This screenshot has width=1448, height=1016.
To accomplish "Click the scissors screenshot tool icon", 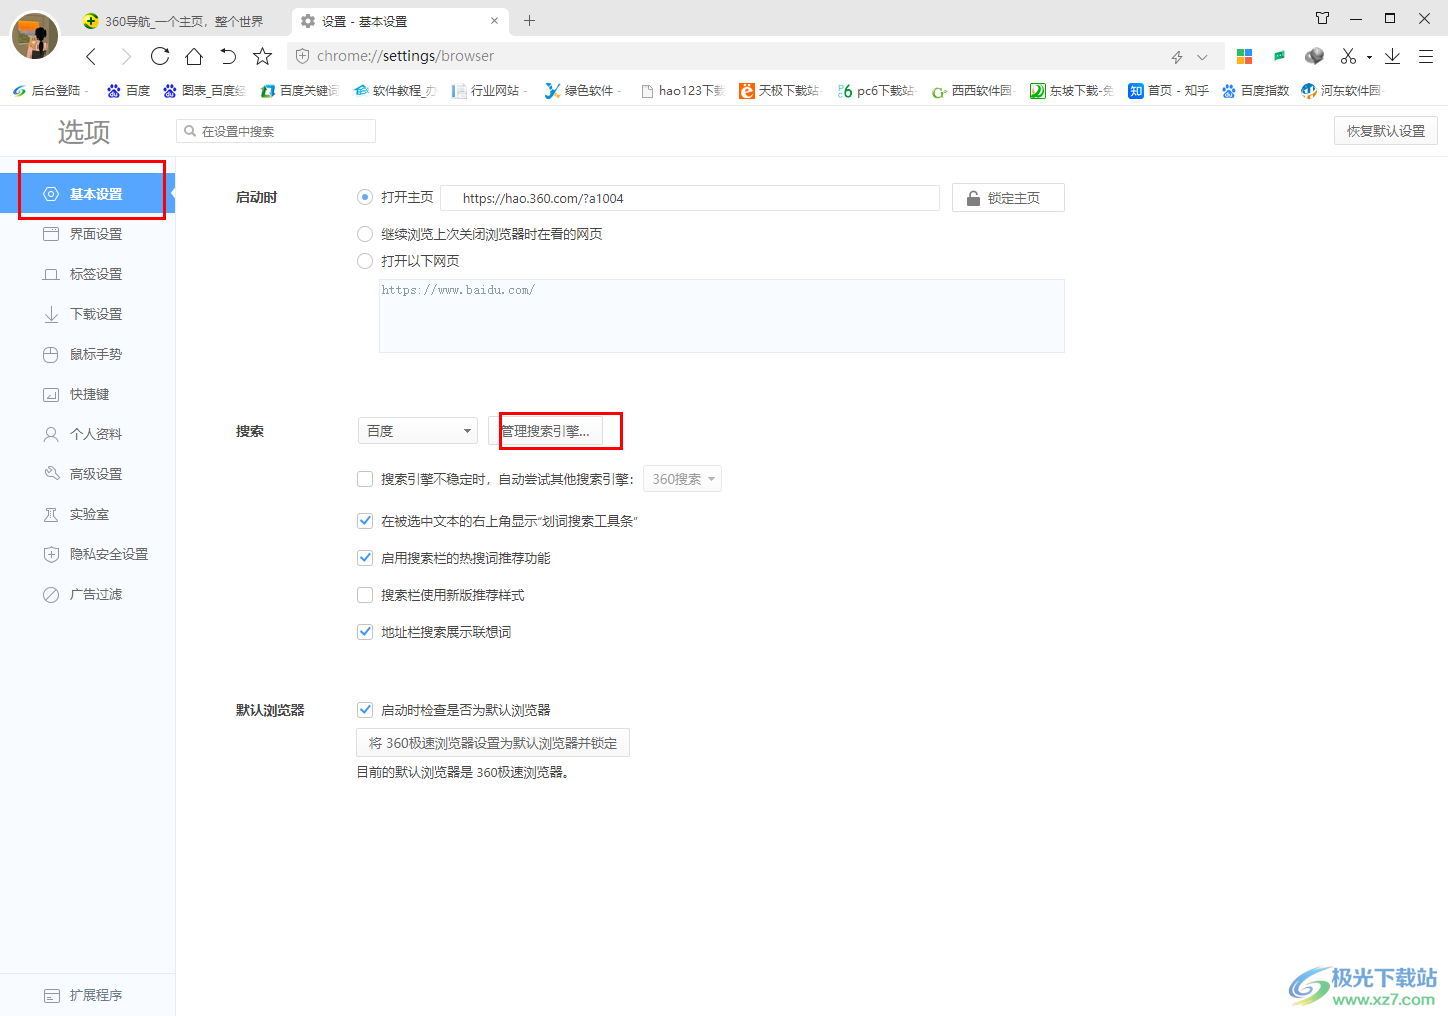I will point(1349,56).
